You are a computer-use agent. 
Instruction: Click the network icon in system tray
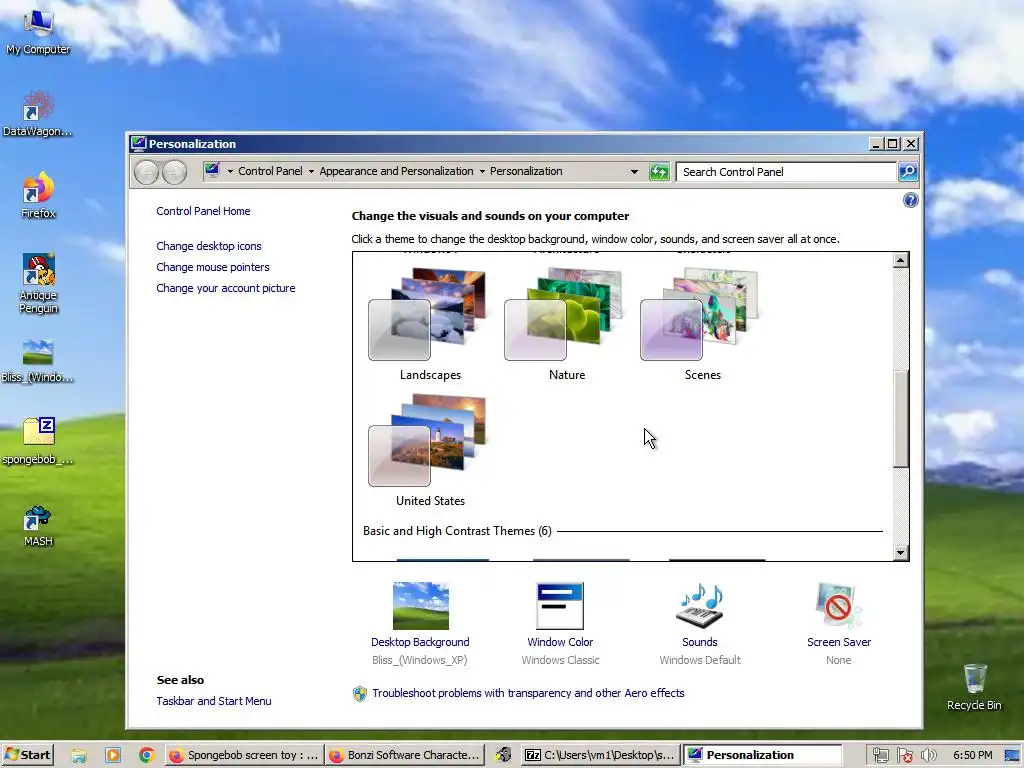pyautogui.click(x=880, y=755)
